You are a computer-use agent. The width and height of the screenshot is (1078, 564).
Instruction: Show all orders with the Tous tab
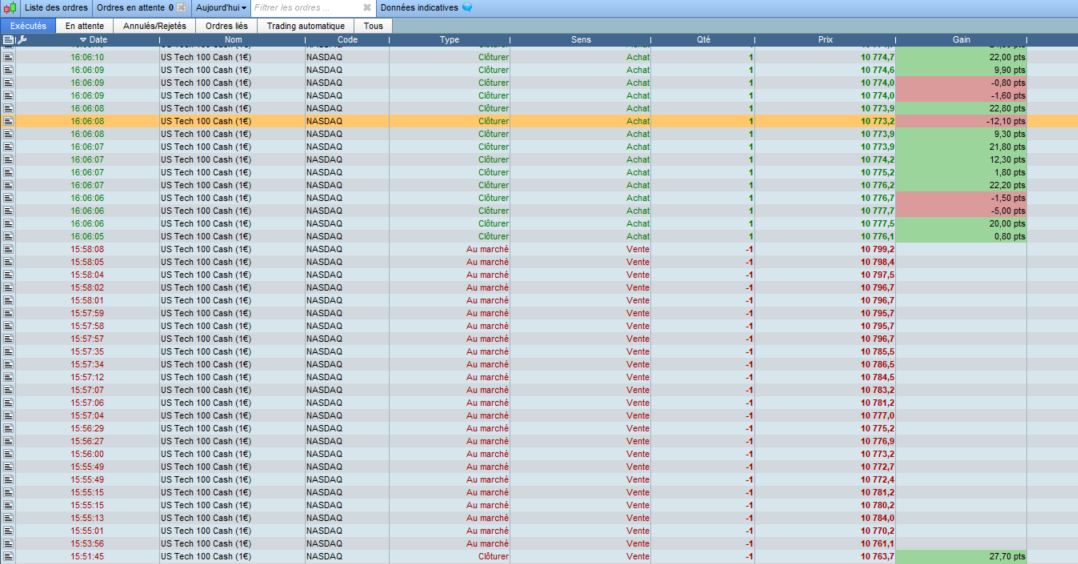pos(373,26)
